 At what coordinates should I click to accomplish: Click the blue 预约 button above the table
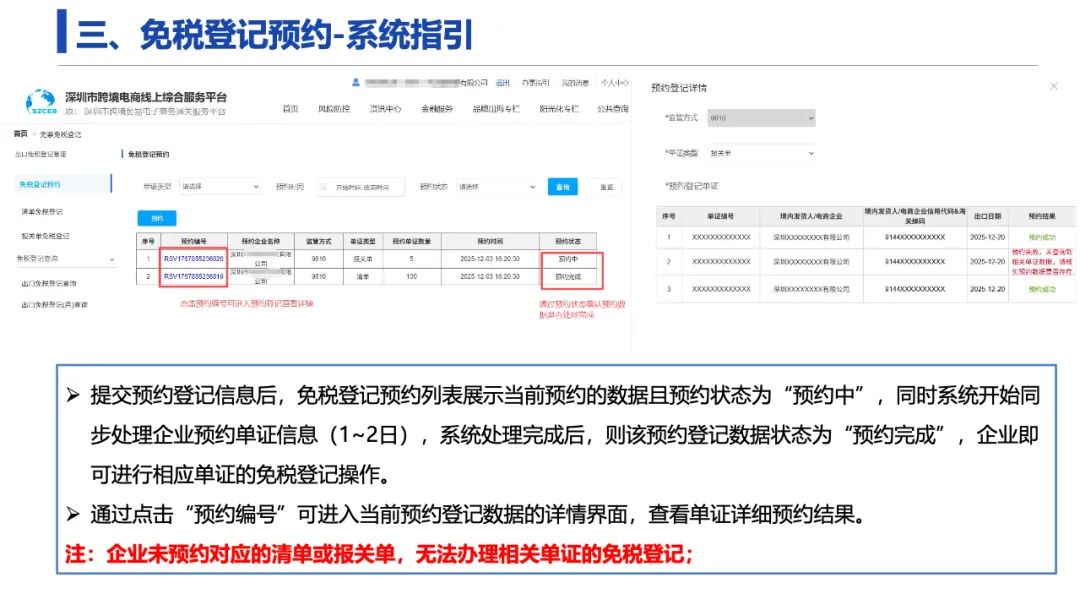(x=156, y=217)
